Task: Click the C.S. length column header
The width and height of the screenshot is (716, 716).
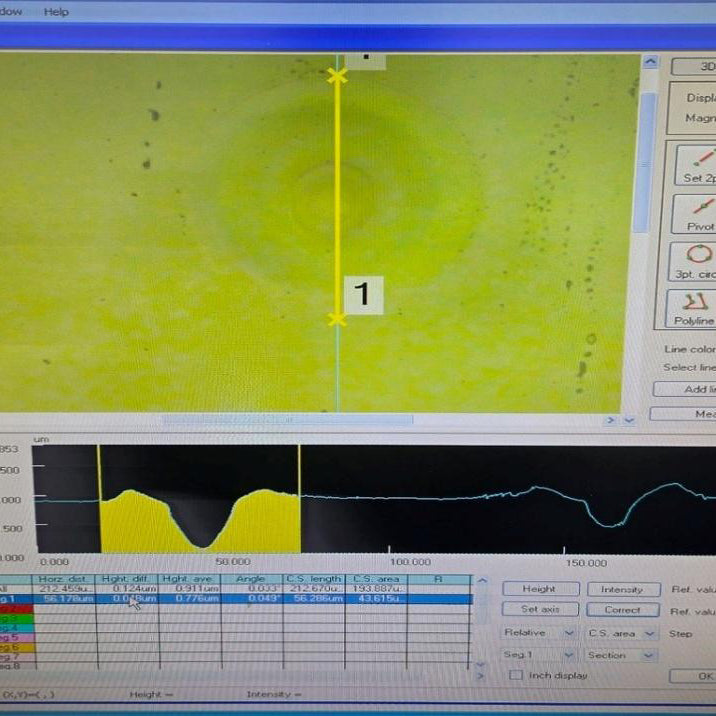Action: click(x=314, y=579)
